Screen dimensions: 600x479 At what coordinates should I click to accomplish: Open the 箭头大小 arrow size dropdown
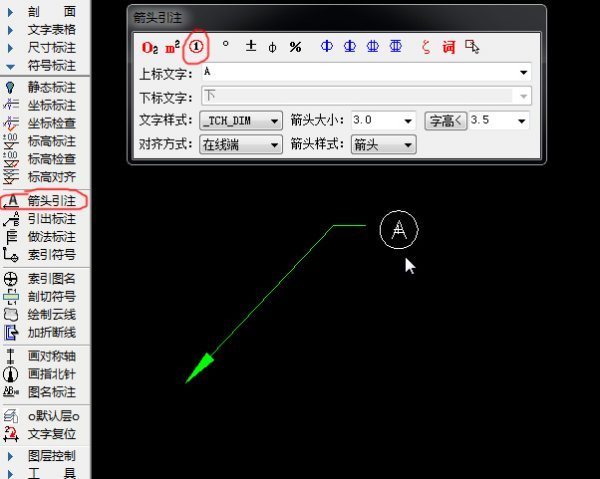pos(382,120)
